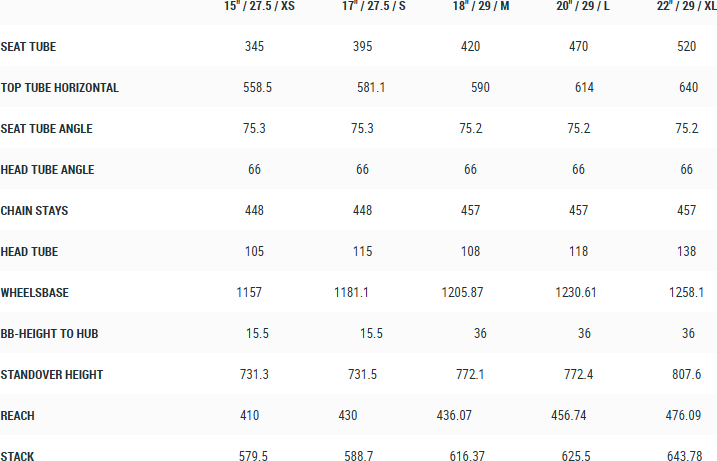
Task: Click the standover height value 807.6
Action: click(x=687, y=375)
